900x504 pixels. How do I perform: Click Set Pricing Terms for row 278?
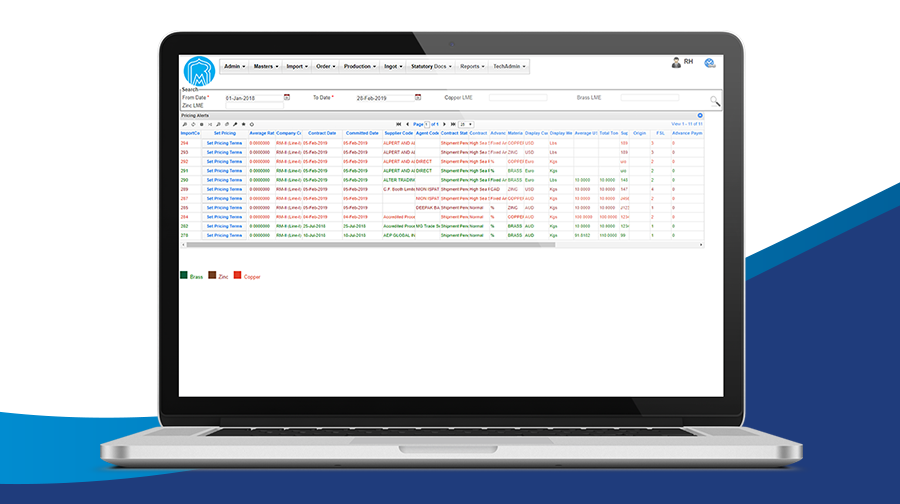point(223,236)
